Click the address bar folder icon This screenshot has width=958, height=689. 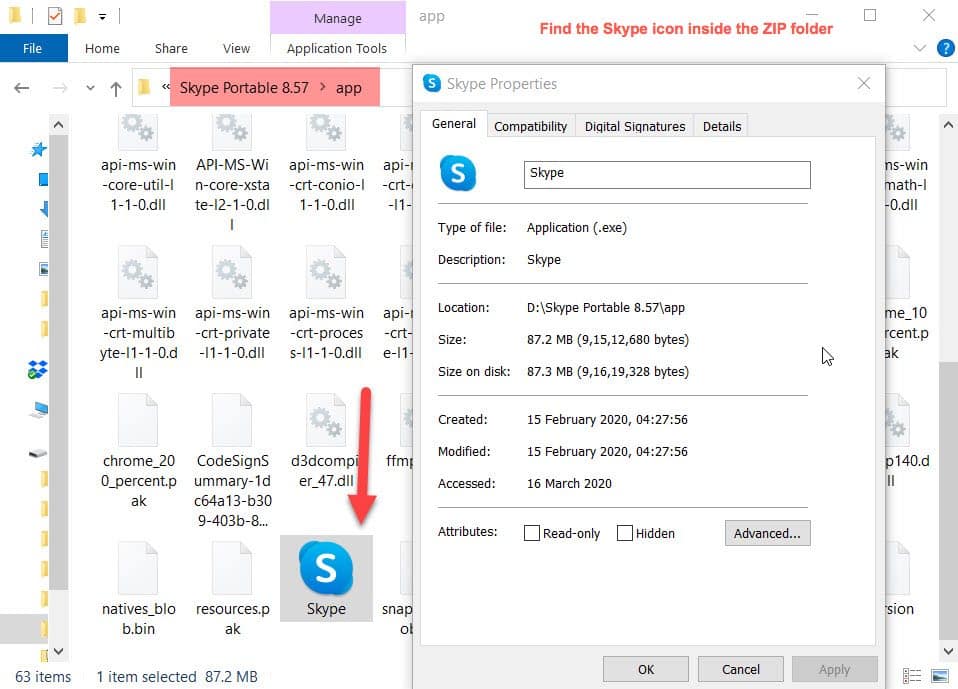(144, 87)
